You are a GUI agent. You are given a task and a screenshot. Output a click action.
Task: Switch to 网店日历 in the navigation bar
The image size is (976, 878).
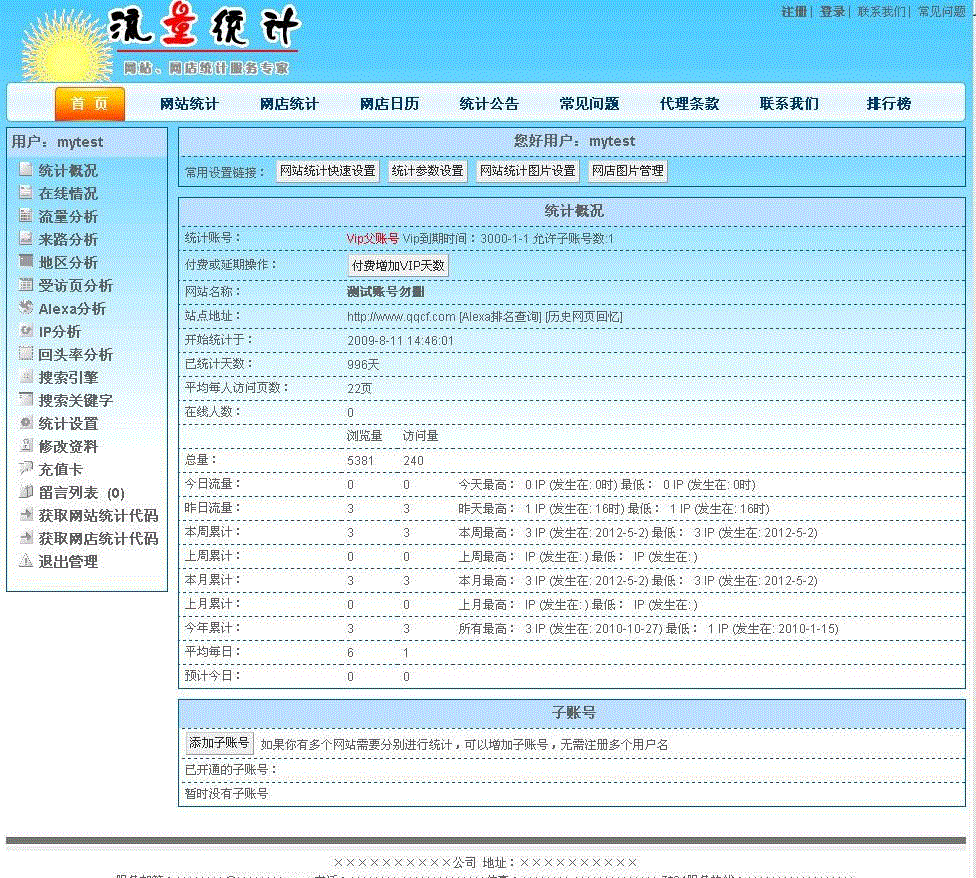click(389, 104)
